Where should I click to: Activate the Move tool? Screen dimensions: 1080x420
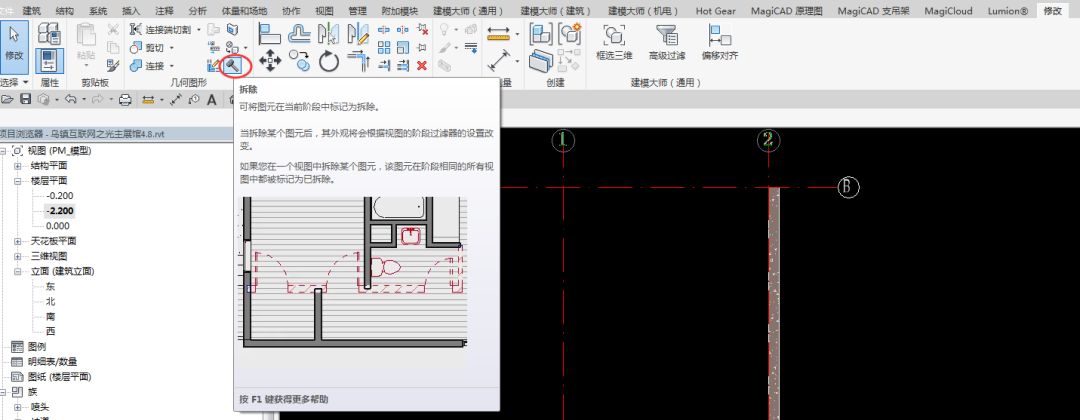[x=269, y=62]
